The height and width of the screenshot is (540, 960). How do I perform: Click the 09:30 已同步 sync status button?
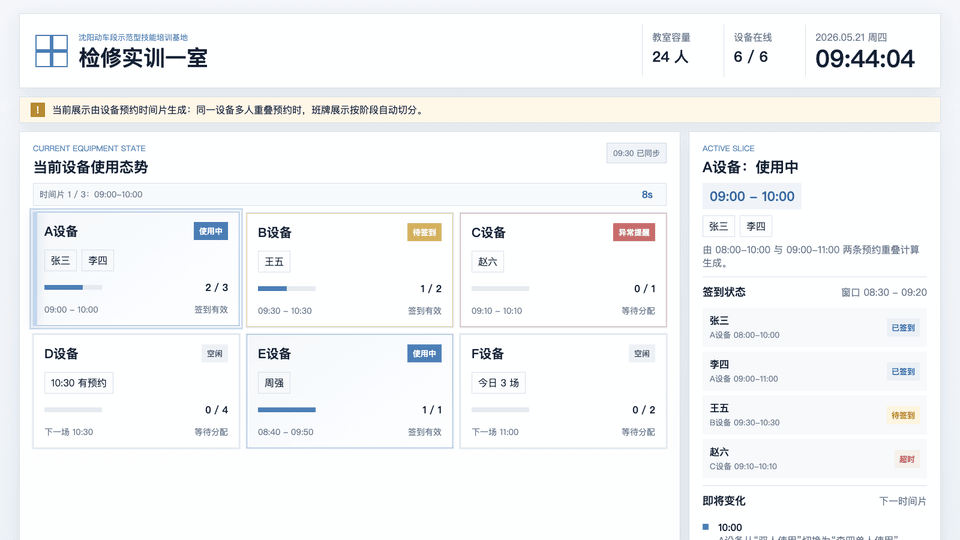click(x=636, y=153)
